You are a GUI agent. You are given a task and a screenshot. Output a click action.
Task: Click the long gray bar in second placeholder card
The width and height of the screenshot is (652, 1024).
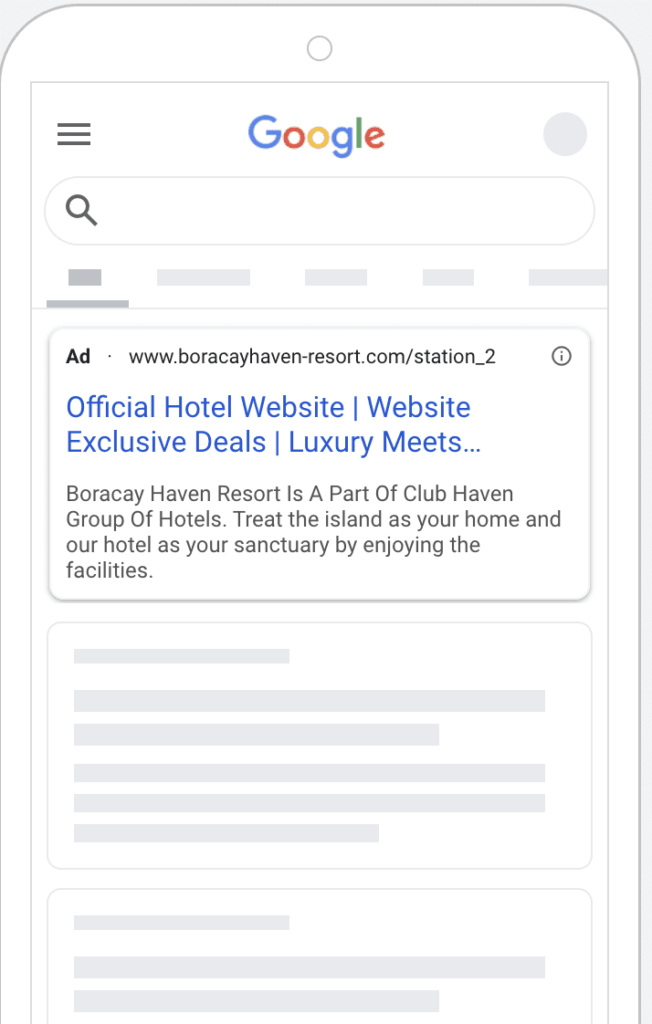[309, 967]
